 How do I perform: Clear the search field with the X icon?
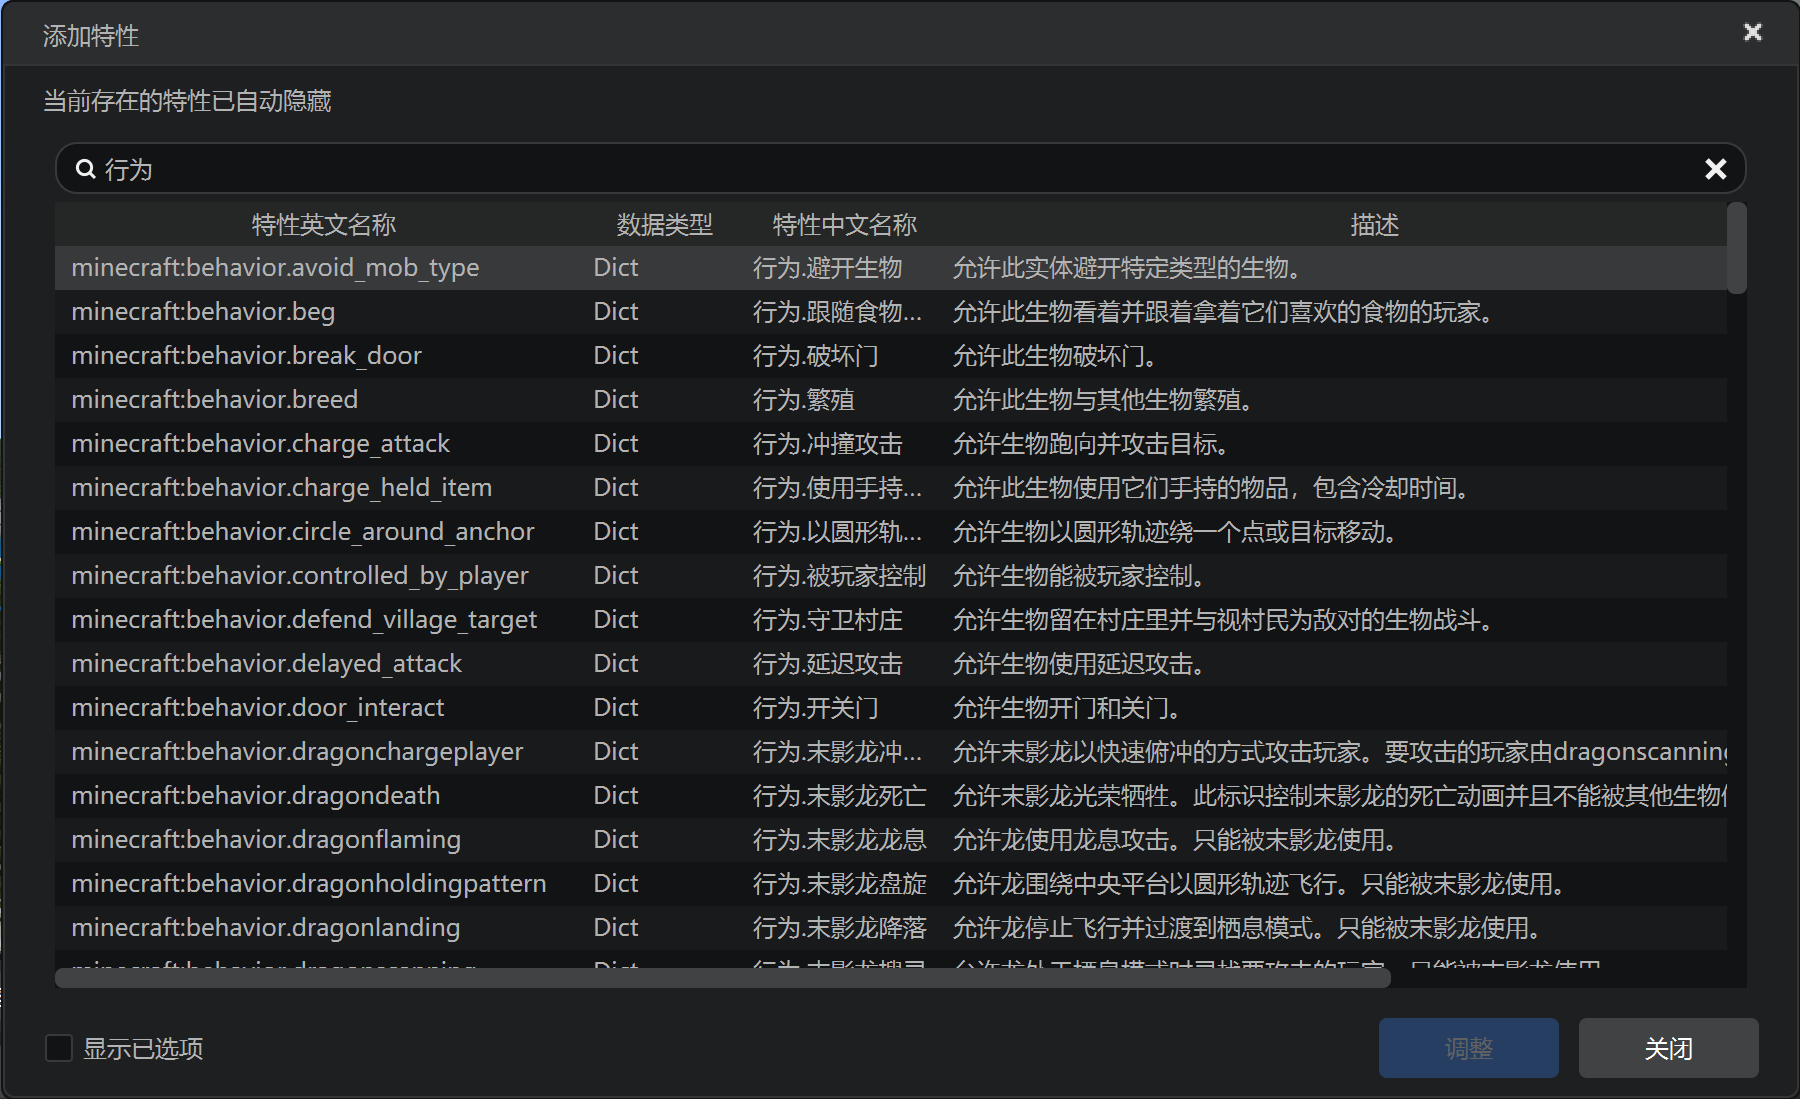(1715, 169)
